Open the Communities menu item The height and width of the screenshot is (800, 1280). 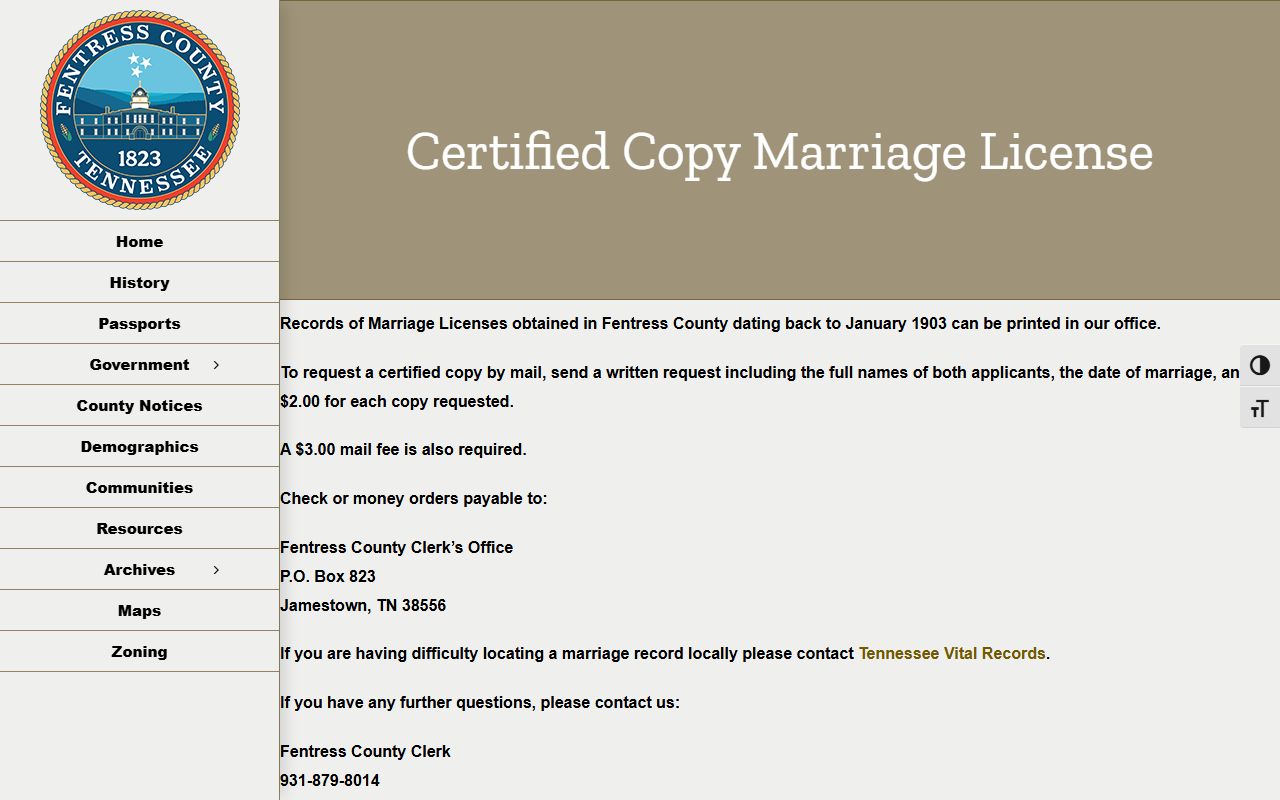coord(139,487)
